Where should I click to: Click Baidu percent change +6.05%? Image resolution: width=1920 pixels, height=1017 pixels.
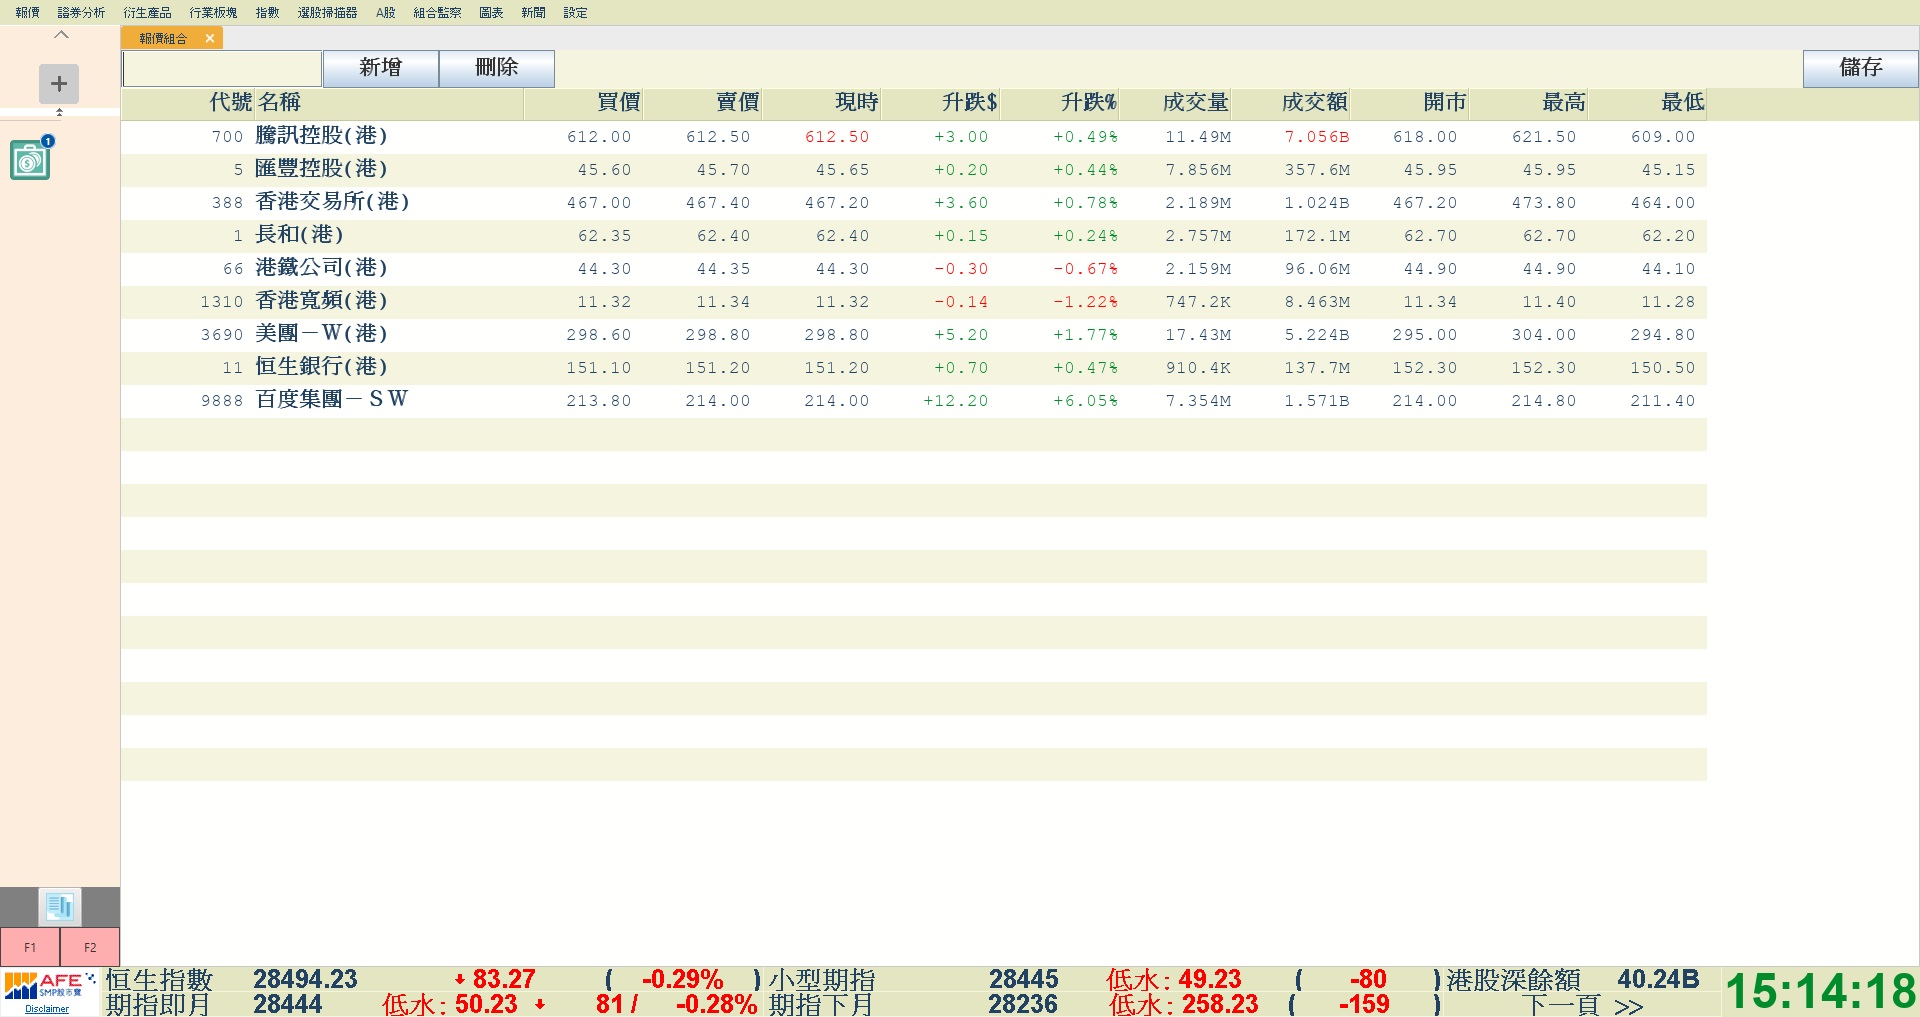pos(1085,401)
